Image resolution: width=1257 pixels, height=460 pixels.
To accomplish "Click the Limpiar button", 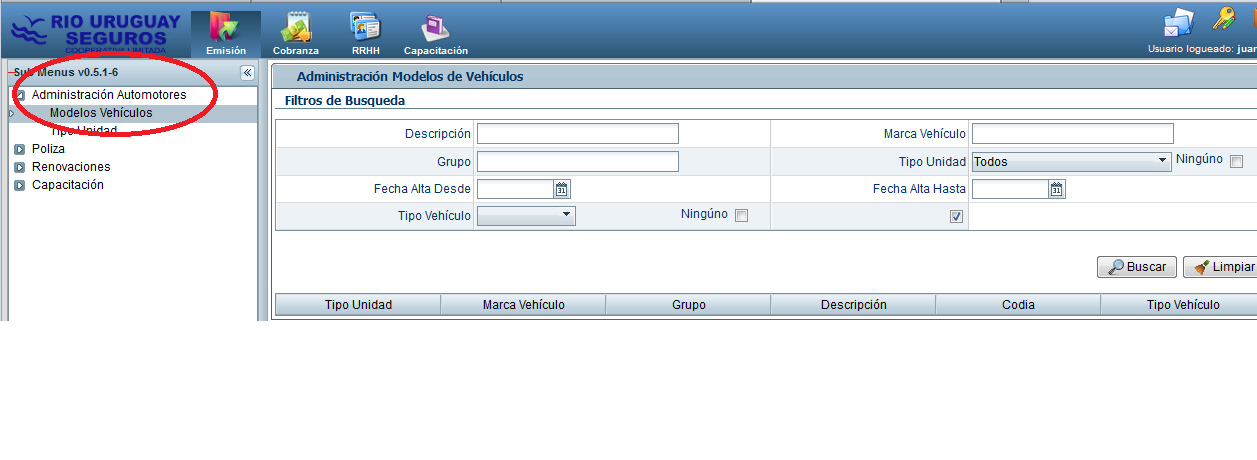I will [x=1222, y=267].
